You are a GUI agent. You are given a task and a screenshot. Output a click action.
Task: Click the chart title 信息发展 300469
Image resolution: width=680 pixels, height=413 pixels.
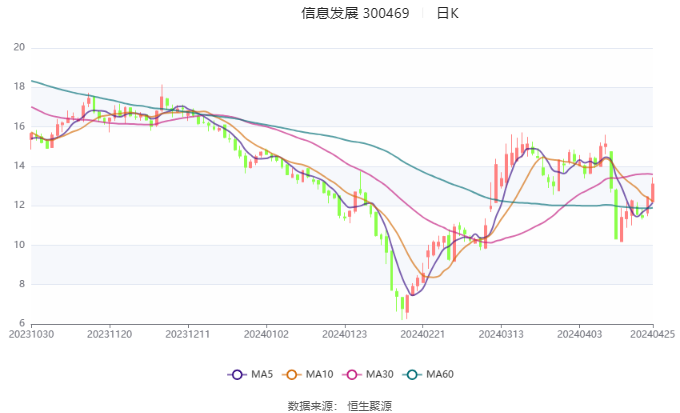coord(355,13)
